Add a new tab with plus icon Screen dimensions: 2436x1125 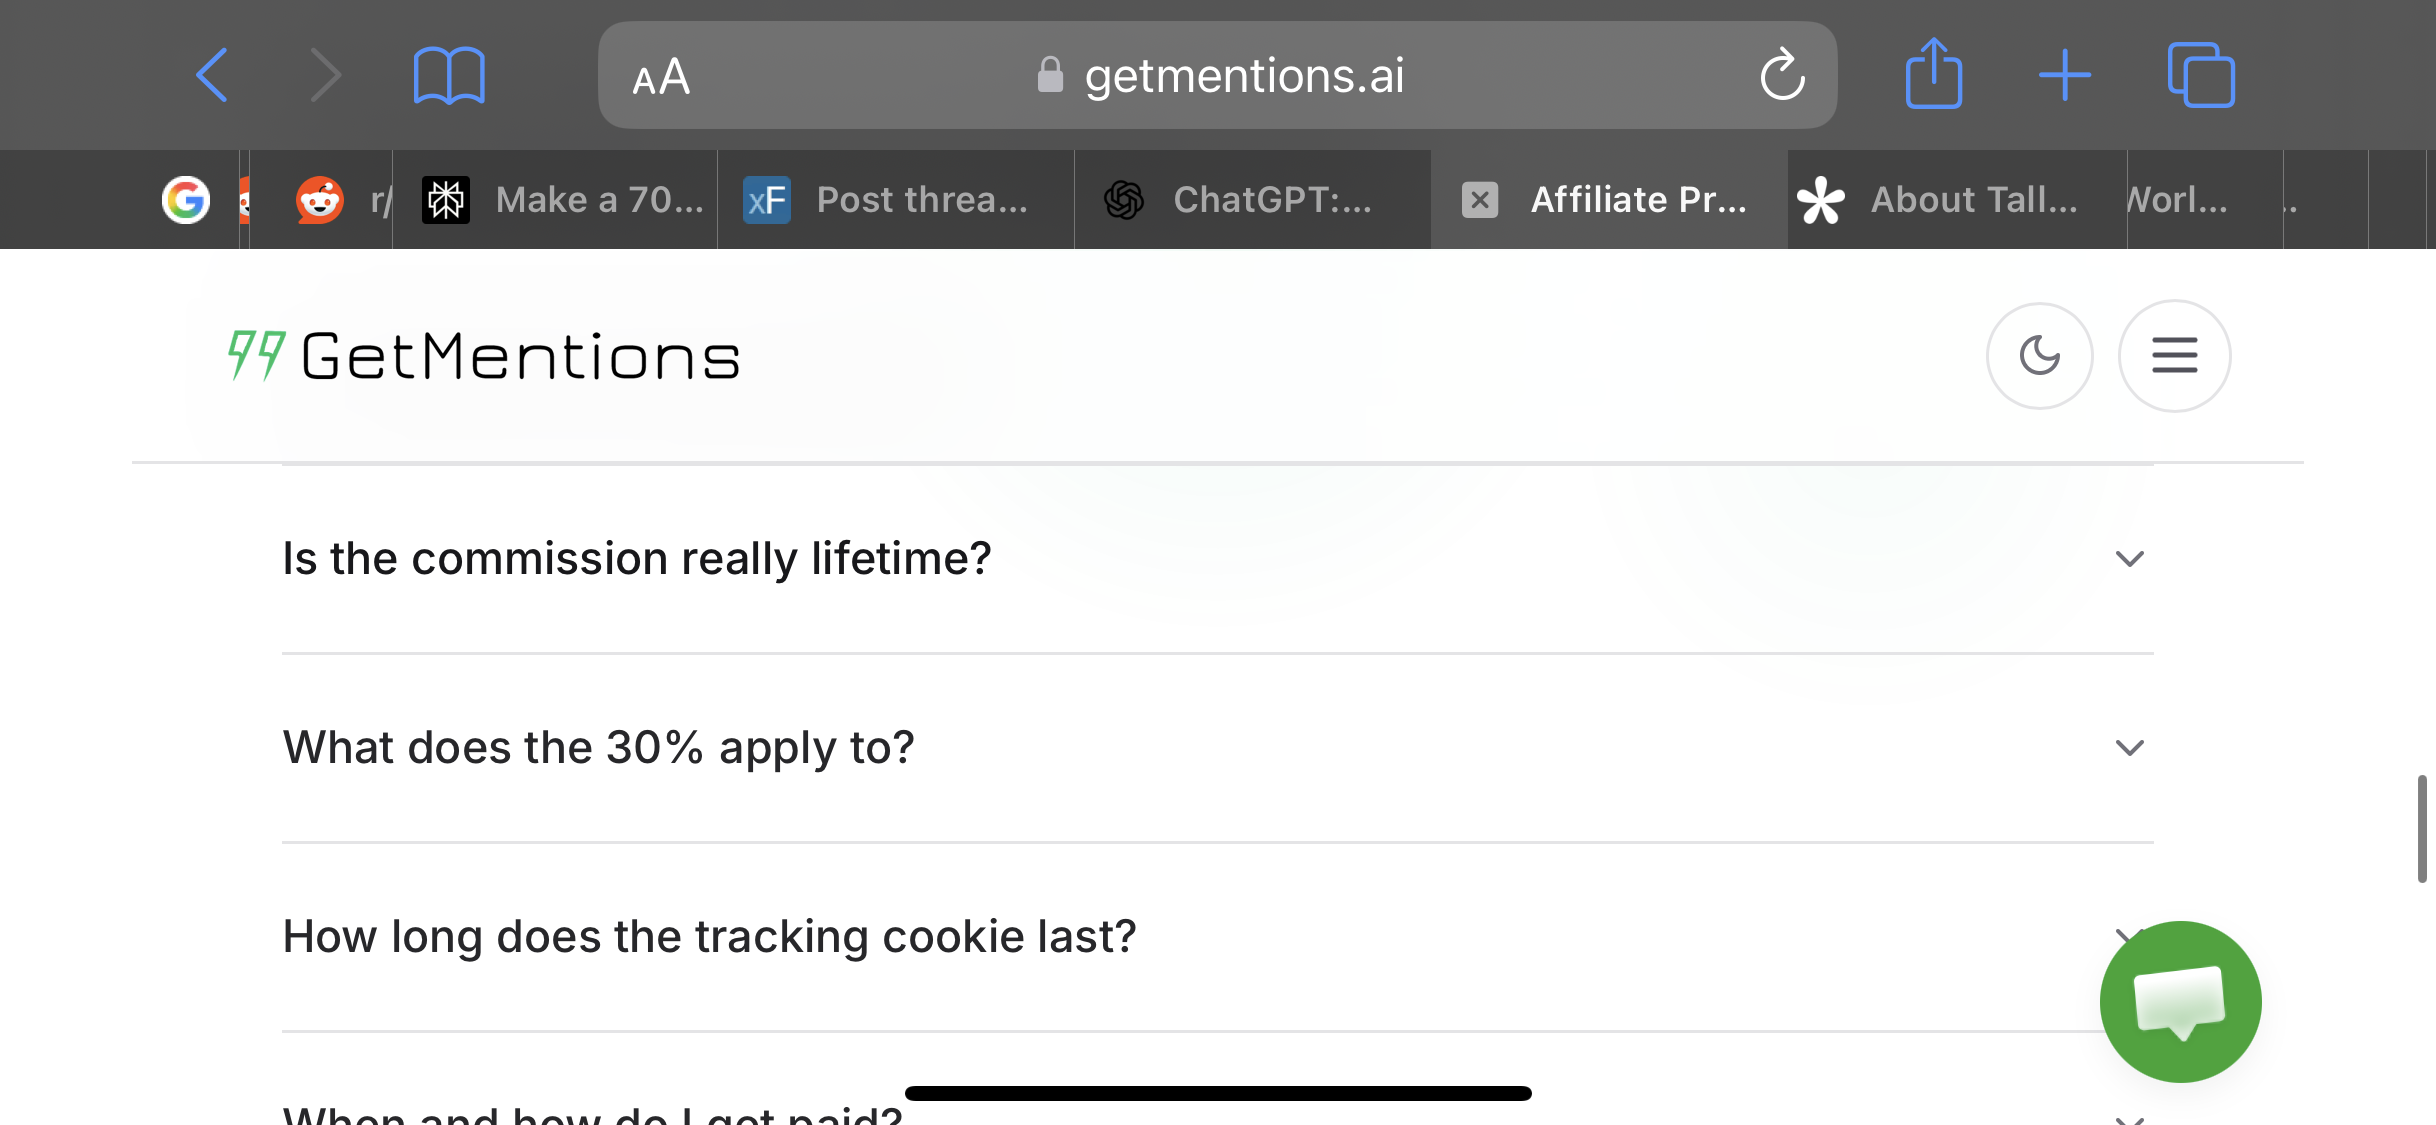tap(2065, 75)
